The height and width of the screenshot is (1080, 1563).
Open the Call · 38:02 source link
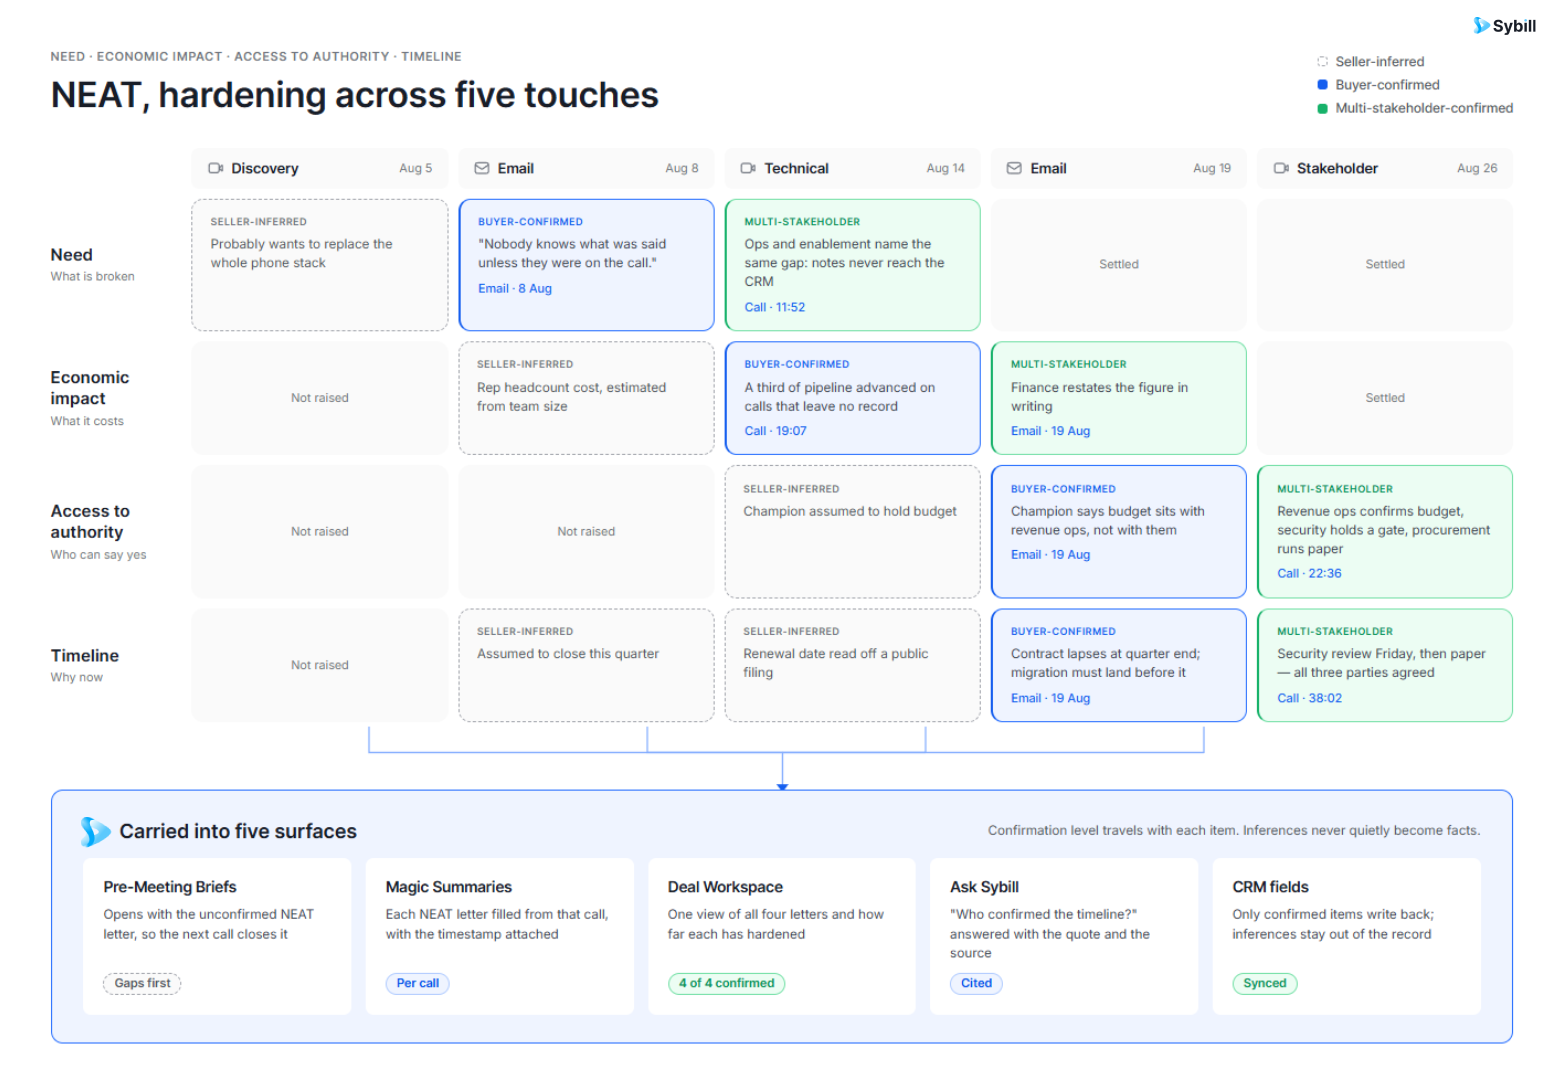pyautogui.click(x=1309, y=698)
